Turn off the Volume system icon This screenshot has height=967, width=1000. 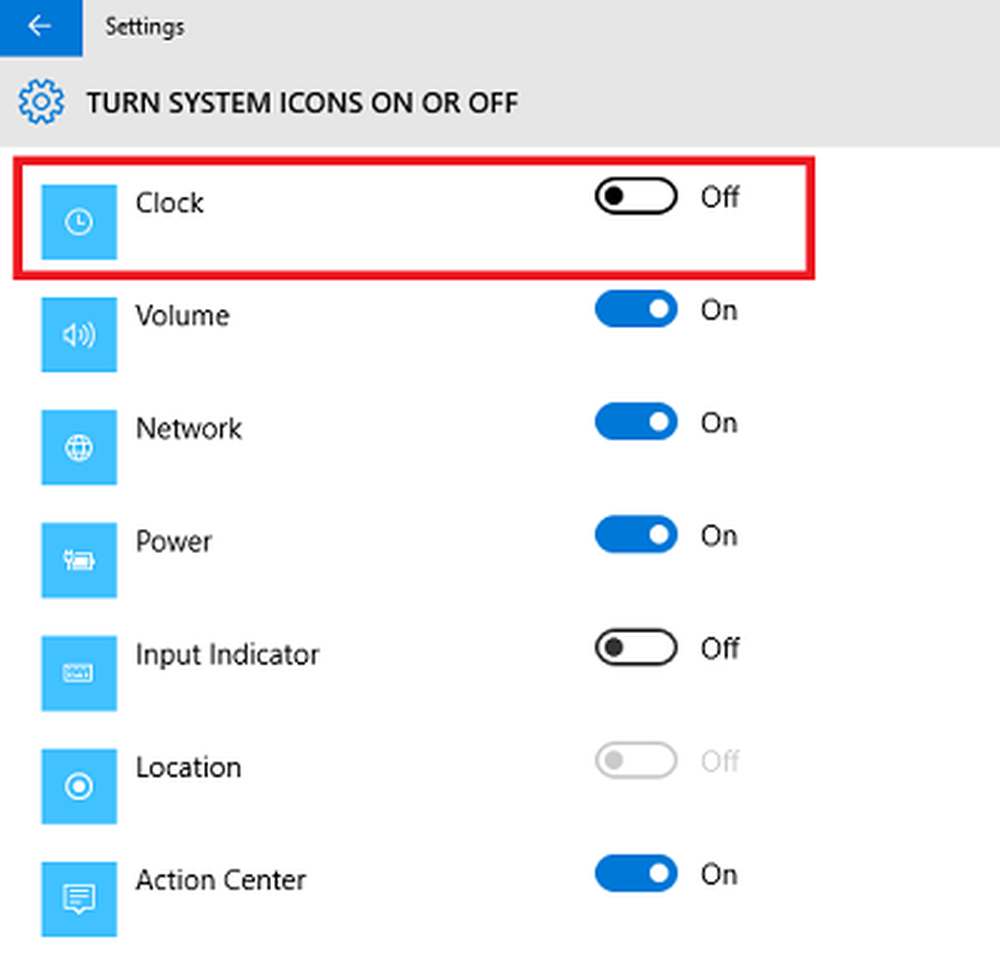coord(636,310)
